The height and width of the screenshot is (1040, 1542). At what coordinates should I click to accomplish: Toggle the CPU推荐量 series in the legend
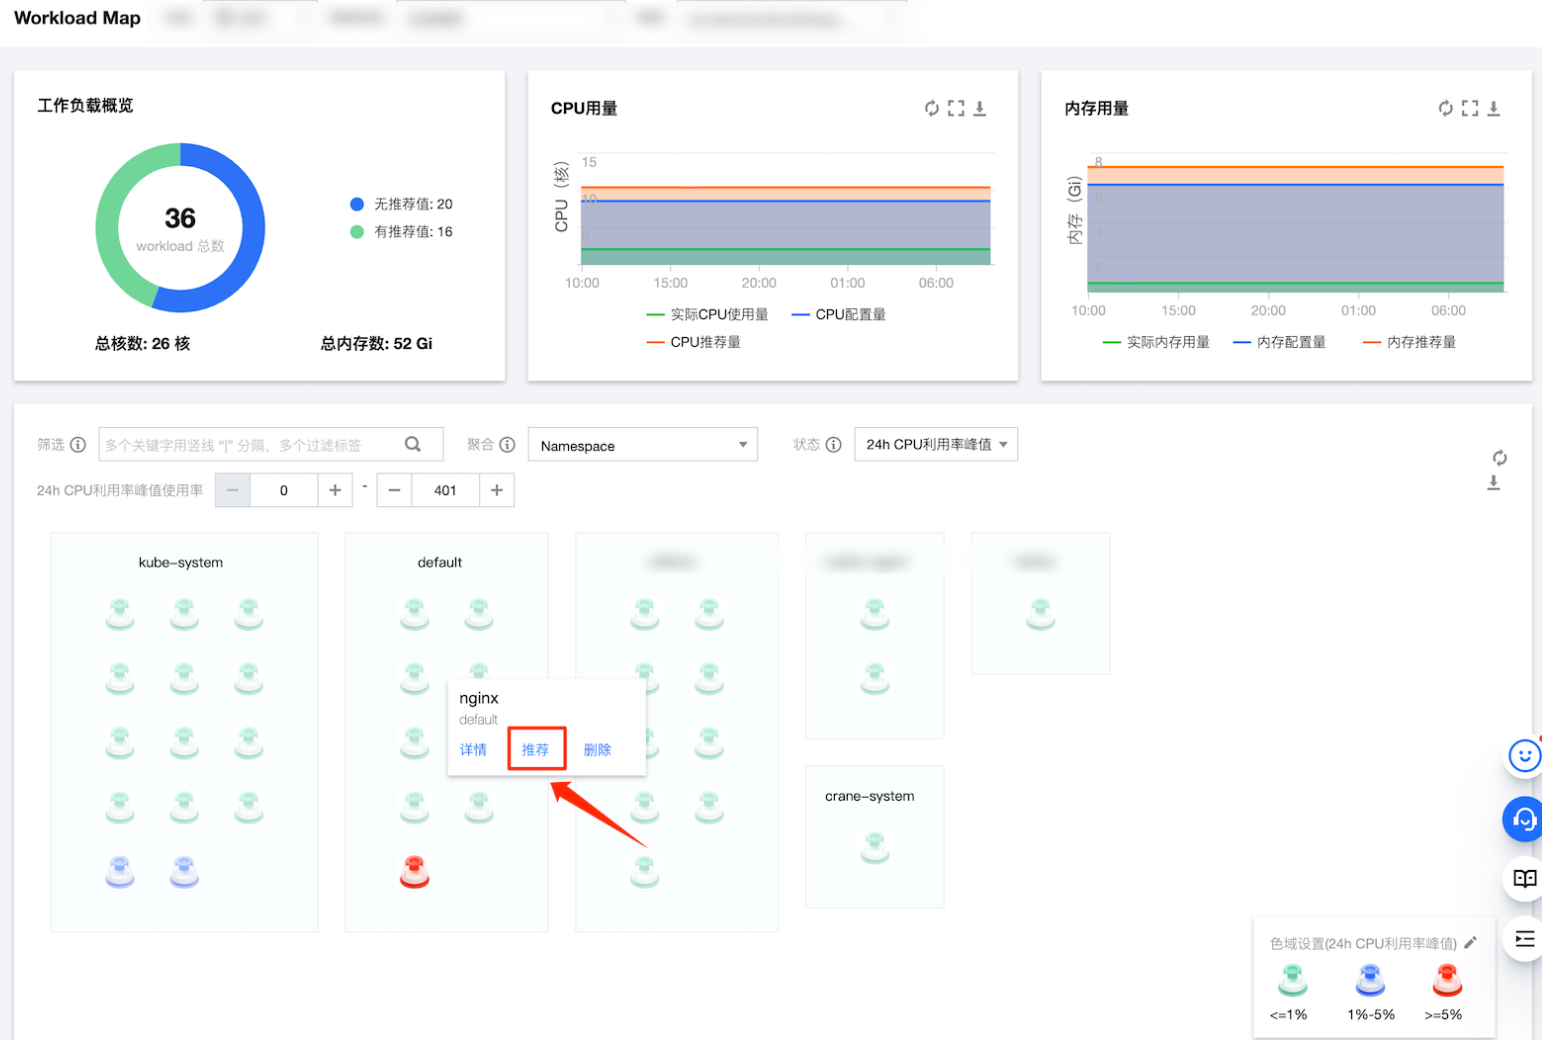pos(694,343)
